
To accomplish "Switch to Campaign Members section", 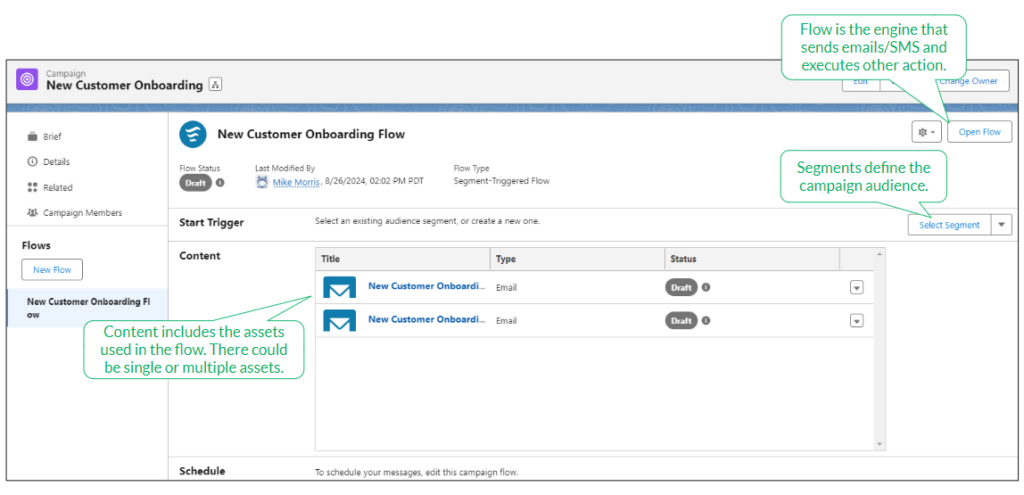I will tap(82, 213).
